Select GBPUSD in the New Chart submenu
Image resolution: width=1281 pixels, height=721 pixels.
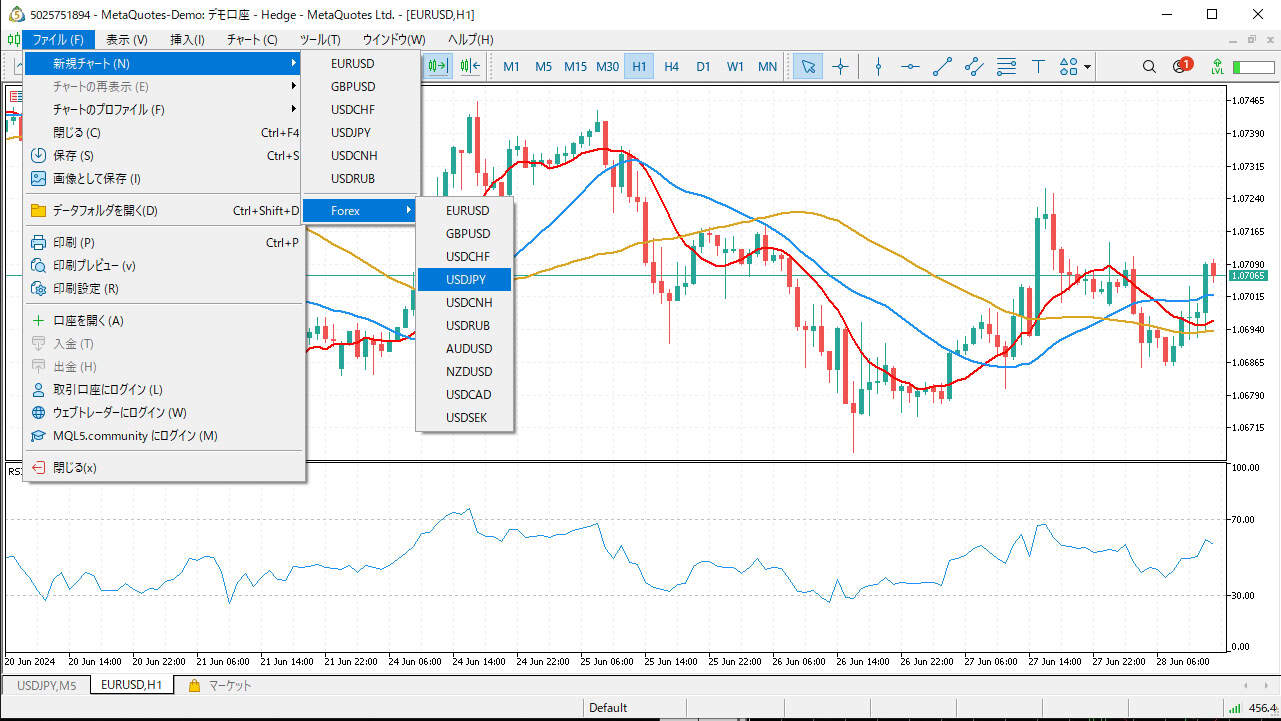click(359, 86)
